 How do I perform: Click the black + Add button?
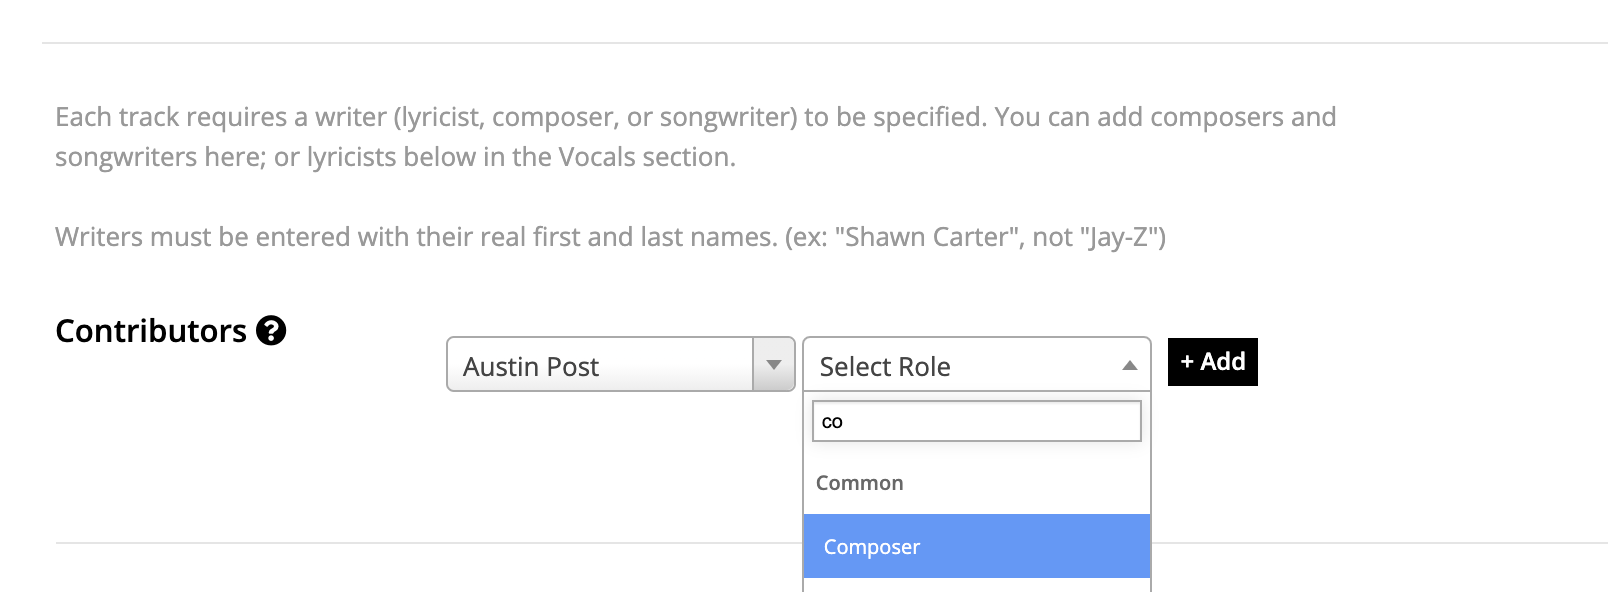[x=1213, y=362]
